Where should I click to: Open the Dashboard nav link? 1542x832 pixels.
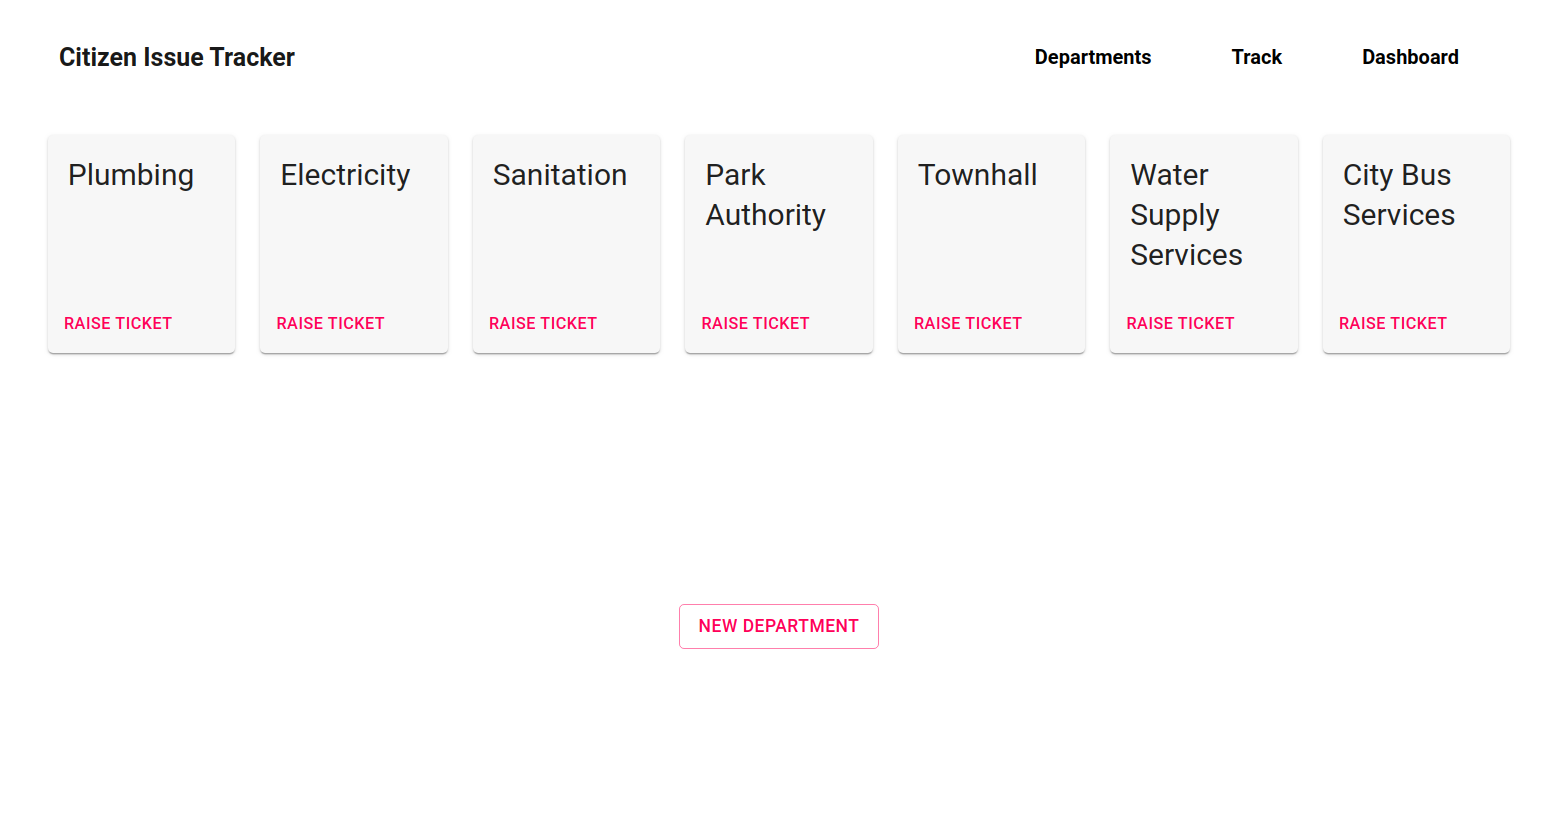(x=1410, y=57)
